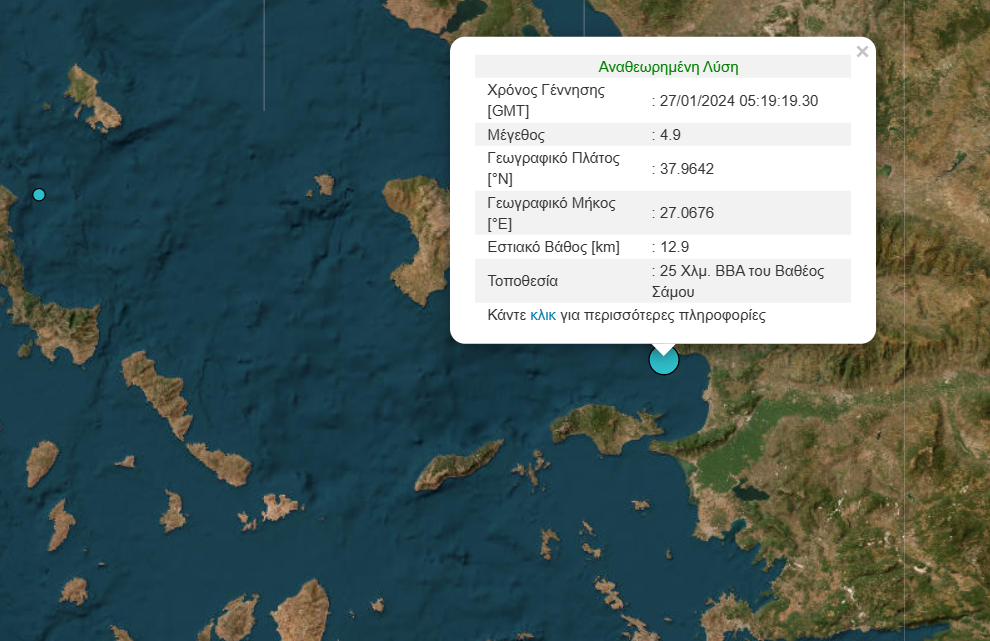Select the longitude value 27.0676
The image size is (990, 641).
pos(685,213)
